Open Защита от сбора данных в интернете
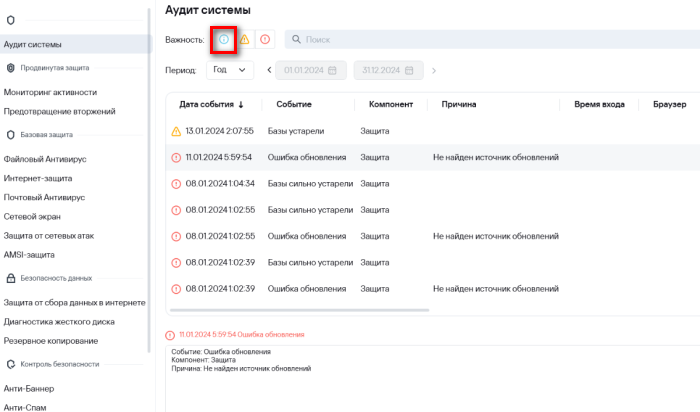Viewport: 700px width, 412px height. pos(75,303)
